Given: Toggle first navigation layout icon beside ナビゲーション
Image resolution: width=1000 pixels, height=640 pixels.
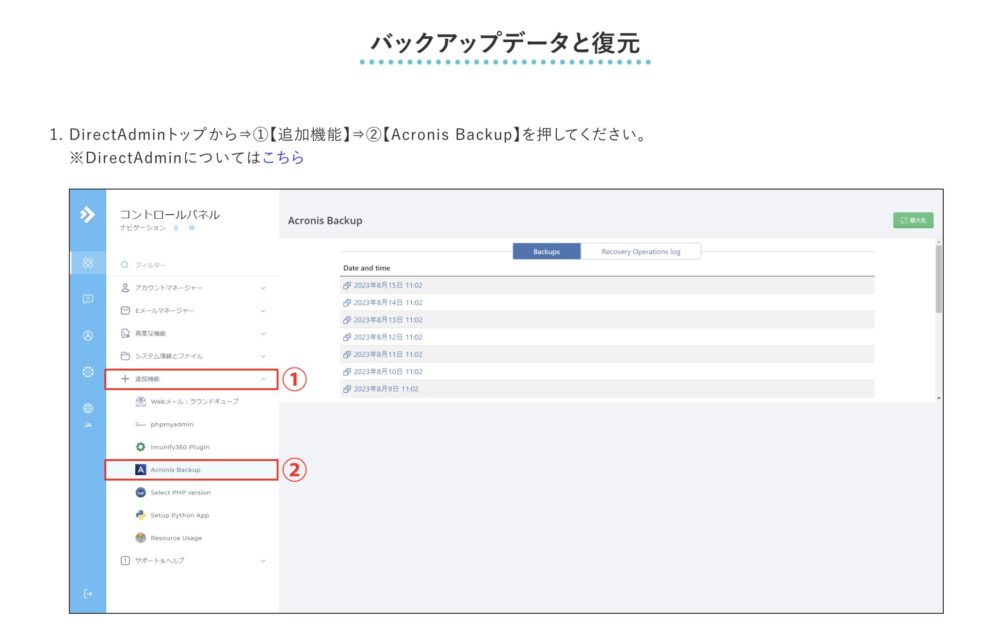Looking at the screenshot, I should pyautogui.click(x=176, y=228).
